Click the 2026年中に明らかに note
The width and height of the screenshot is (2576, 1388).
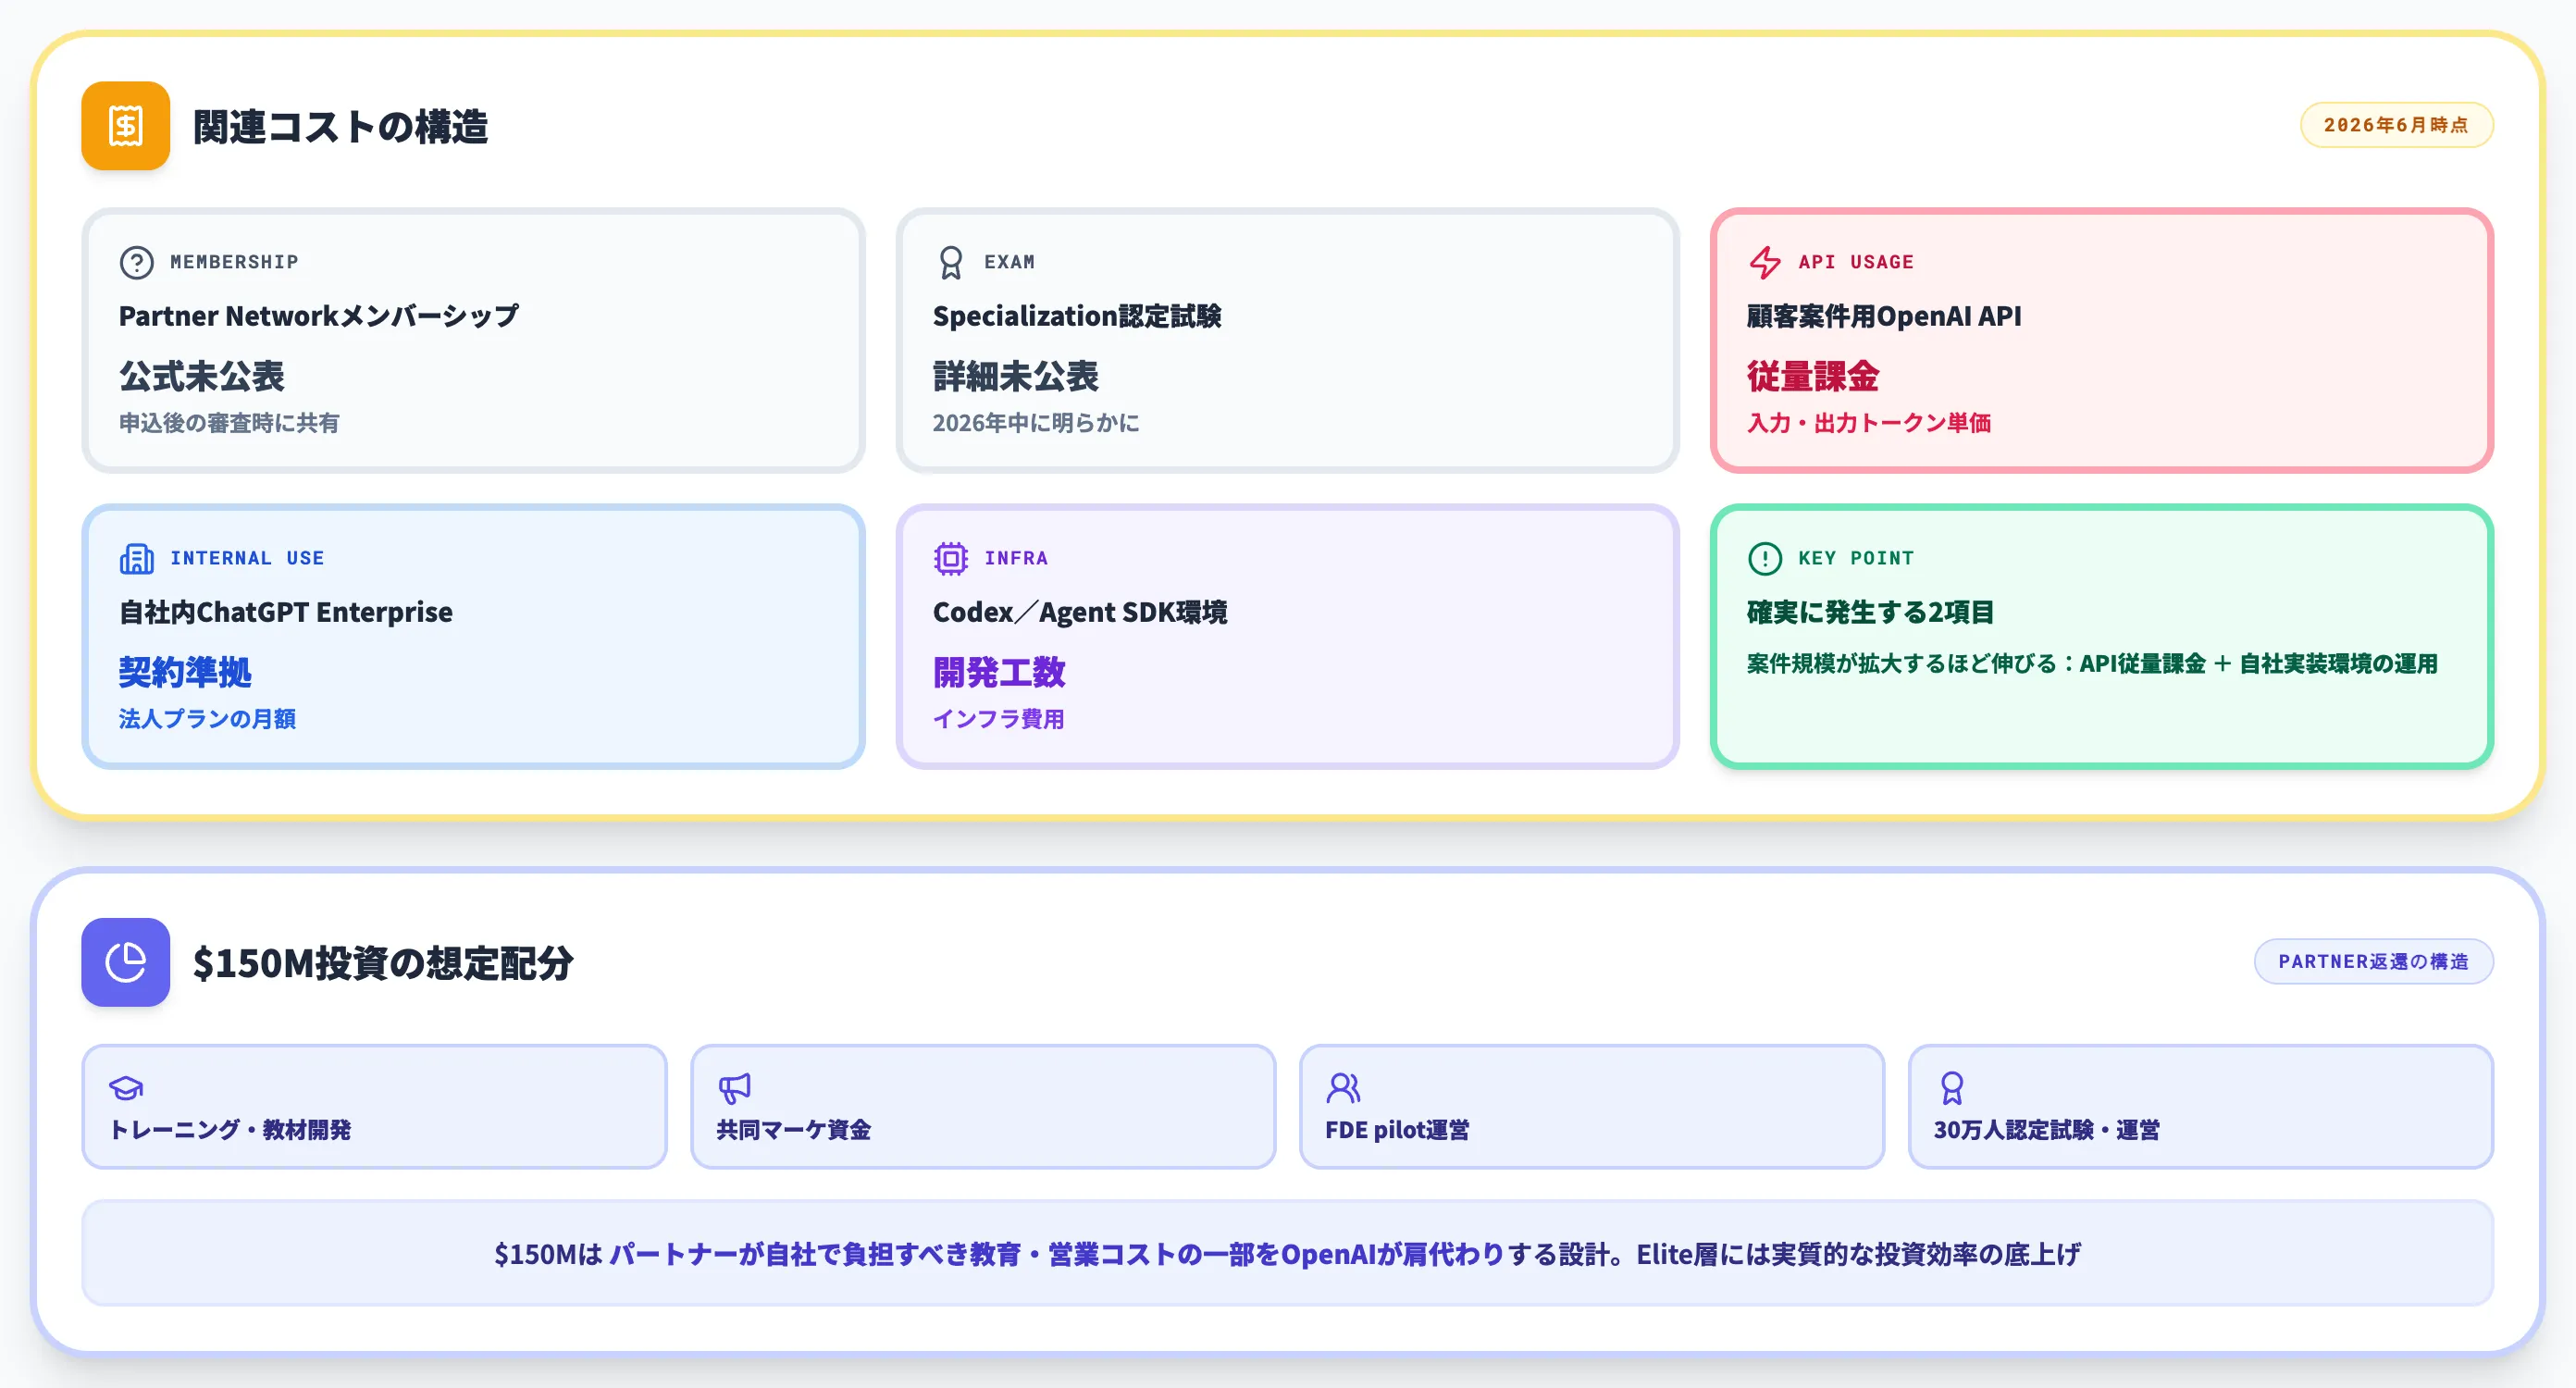coord(1036,423)
